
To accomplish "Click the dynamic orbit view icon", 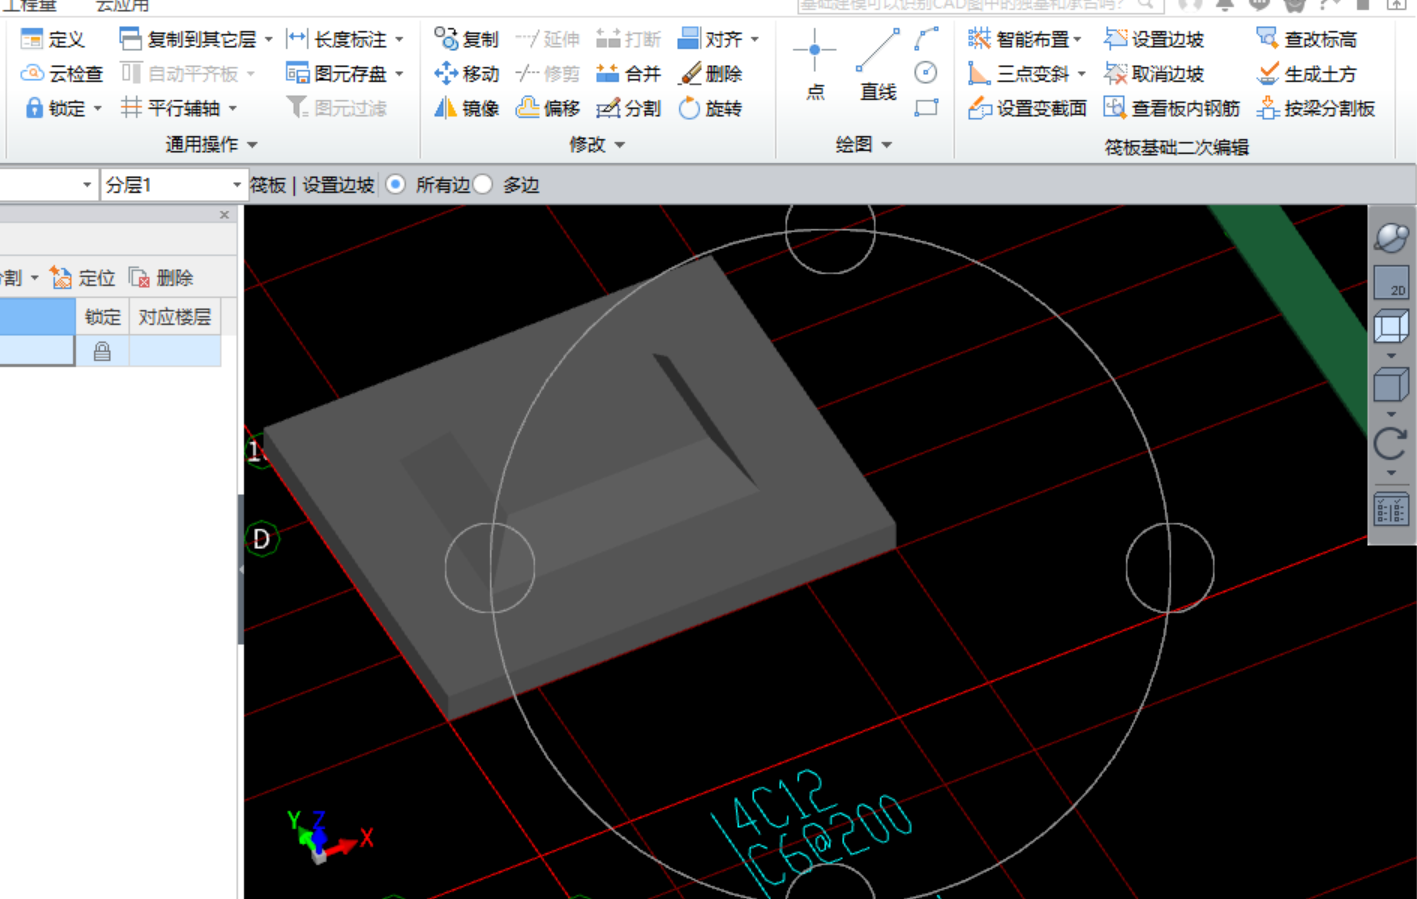I will pyautogui.click(x=1391, y=238).
